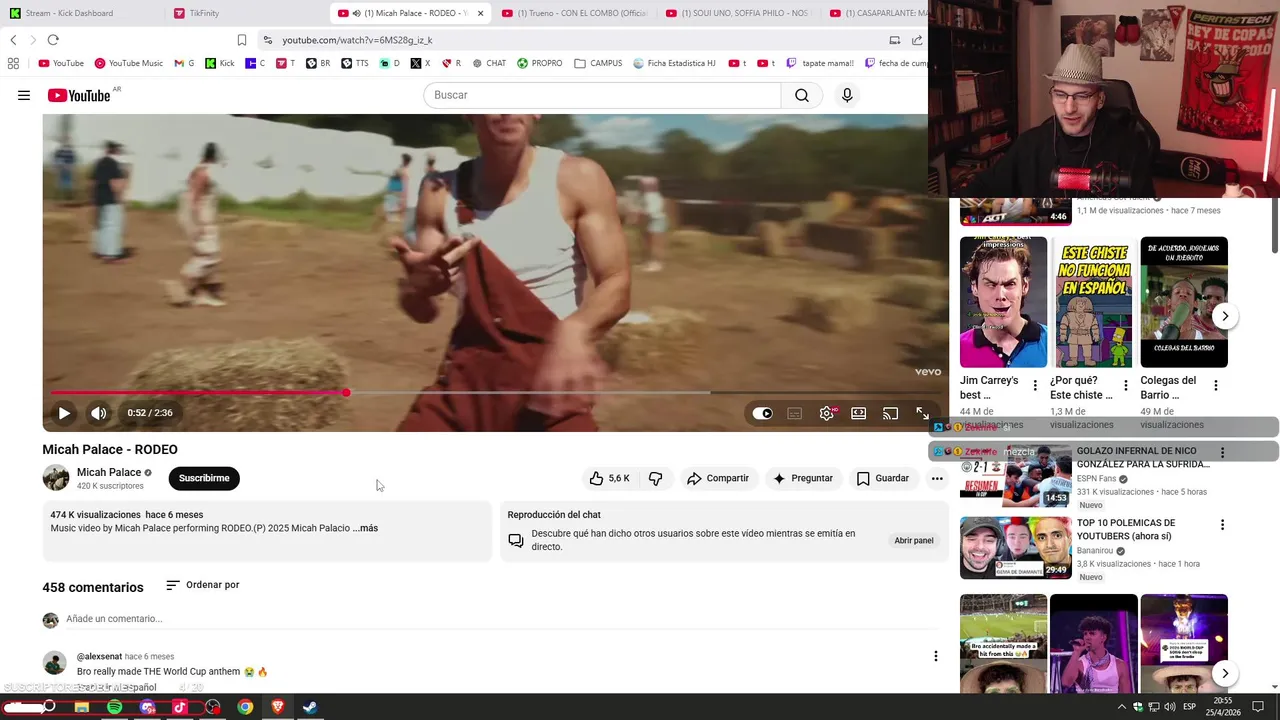This screenshot has width=1280, height=720.
Task: Click the Suscribirme button
Action: [x=204, y=478]
